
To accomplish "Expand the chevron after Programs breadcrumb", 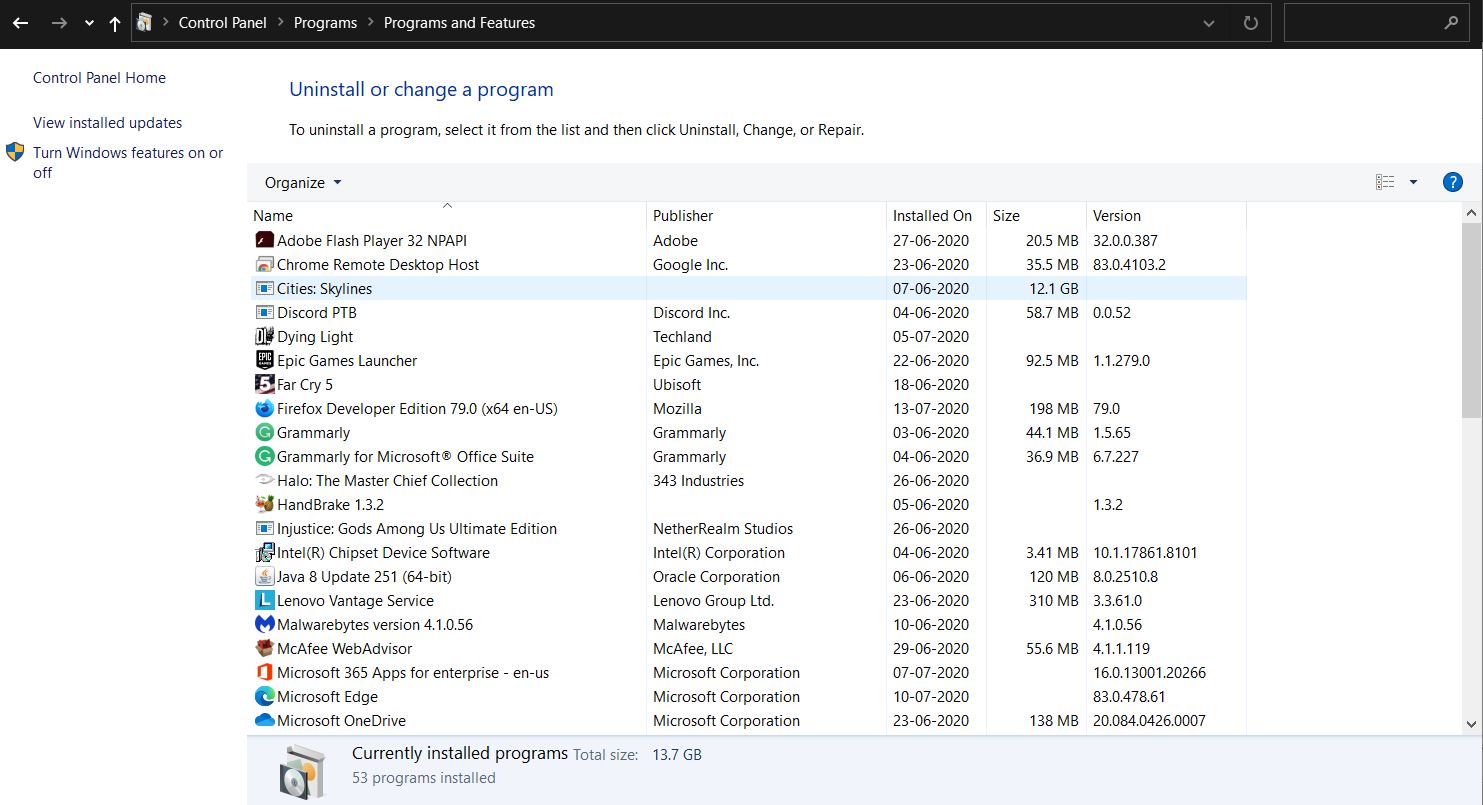I will [x=370, y=22].
